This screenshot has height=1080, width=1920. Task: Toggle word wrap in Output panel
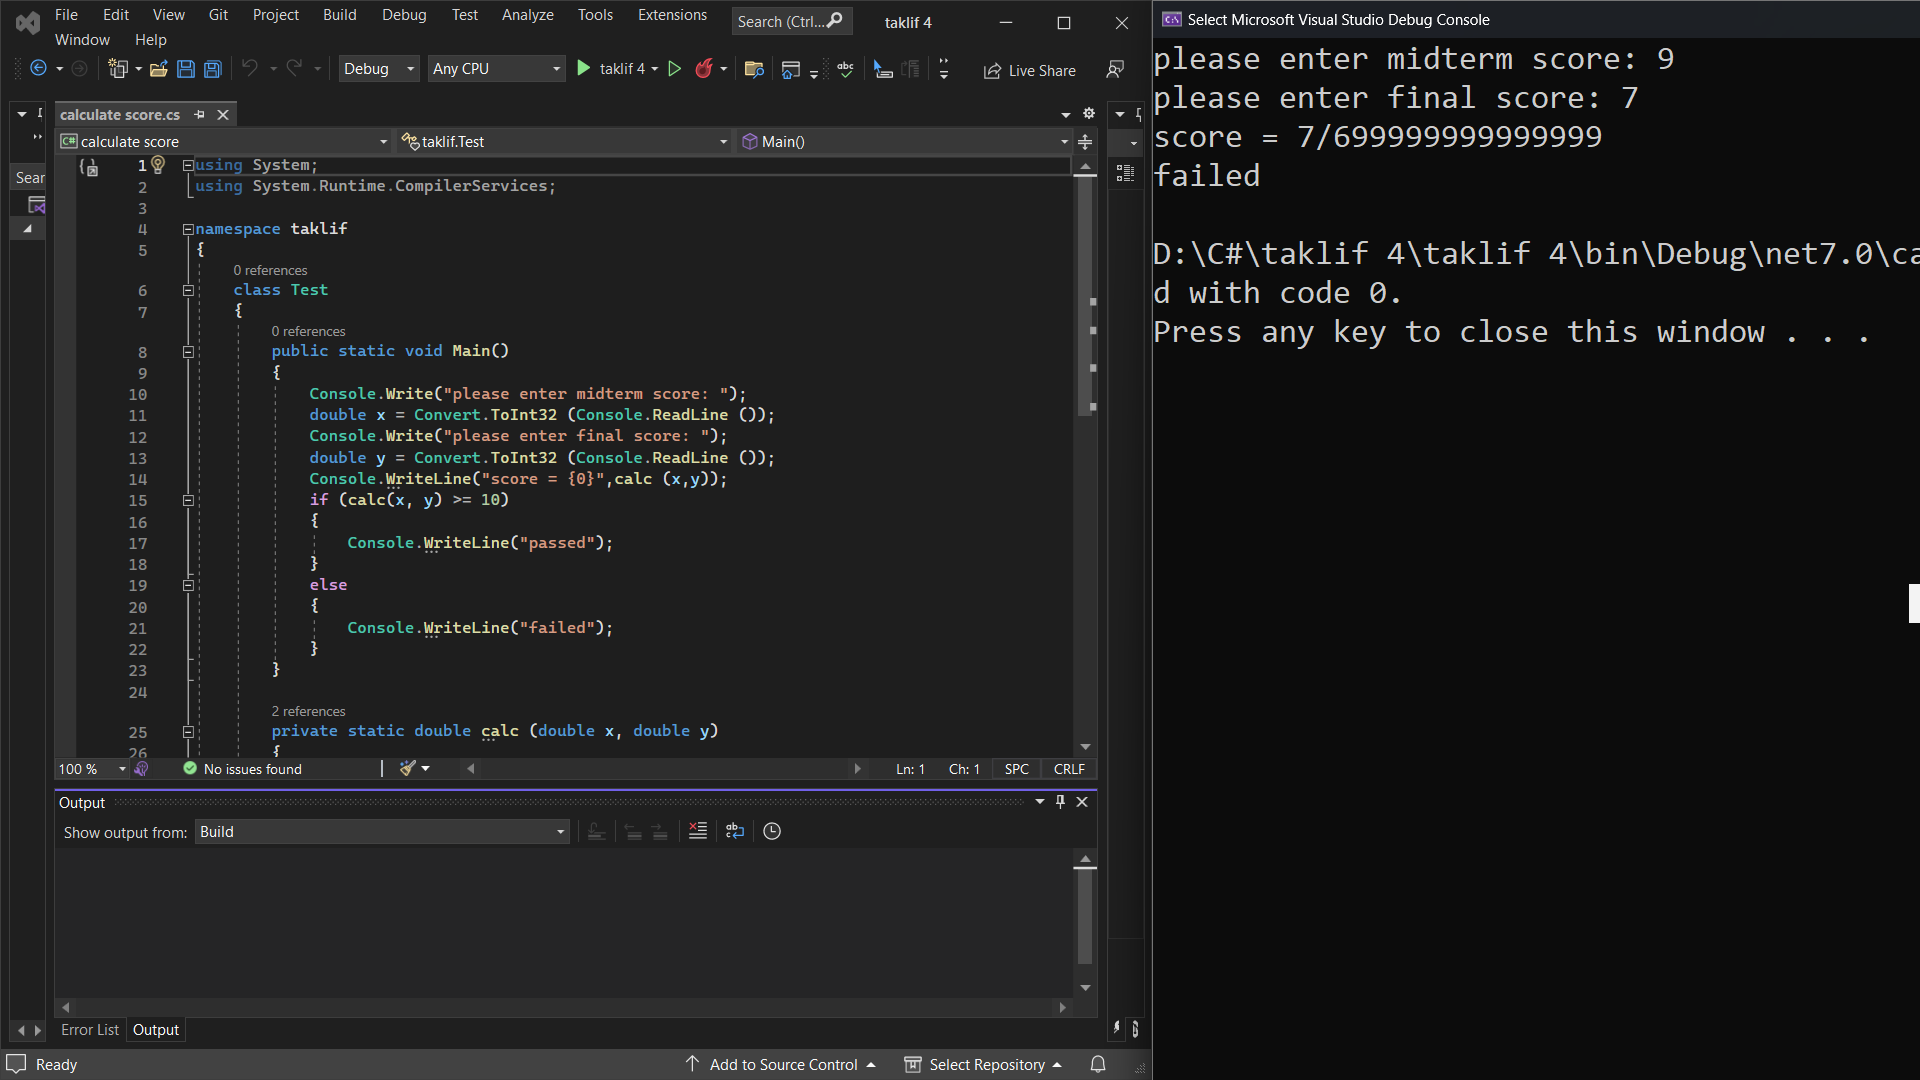[735, 831]
